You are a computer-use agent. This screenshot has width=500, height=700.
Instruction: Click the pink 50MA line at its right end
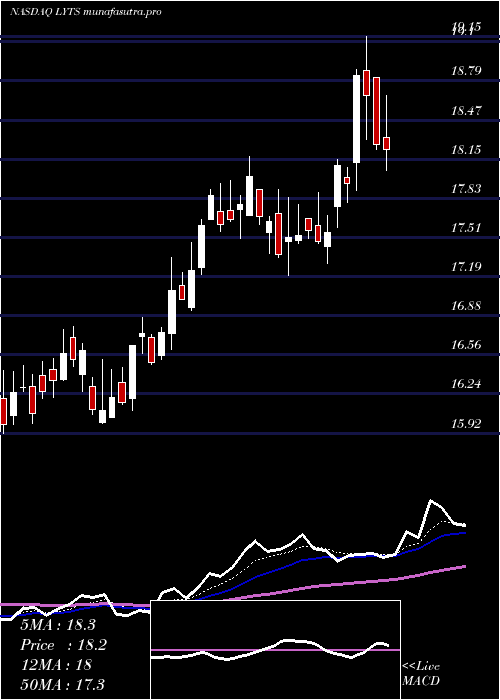464,567
